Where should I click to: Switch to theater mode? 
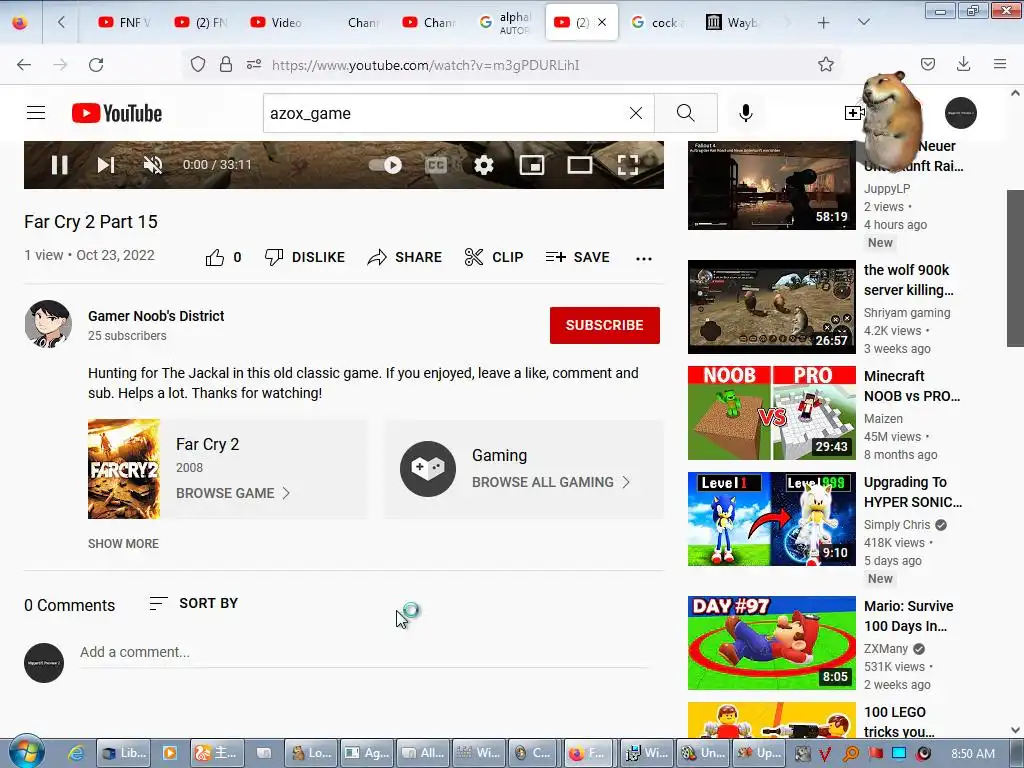click(579, 165)
